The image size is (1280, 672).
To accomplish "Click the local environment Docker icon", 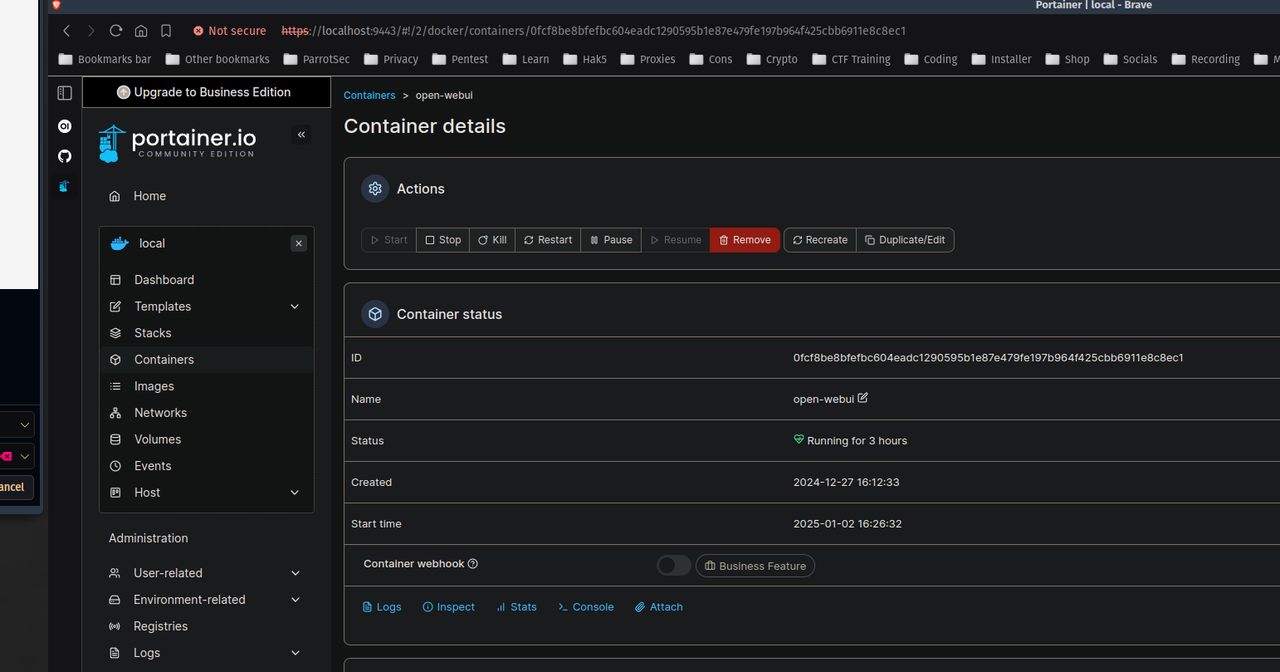I will click(119, 243).
